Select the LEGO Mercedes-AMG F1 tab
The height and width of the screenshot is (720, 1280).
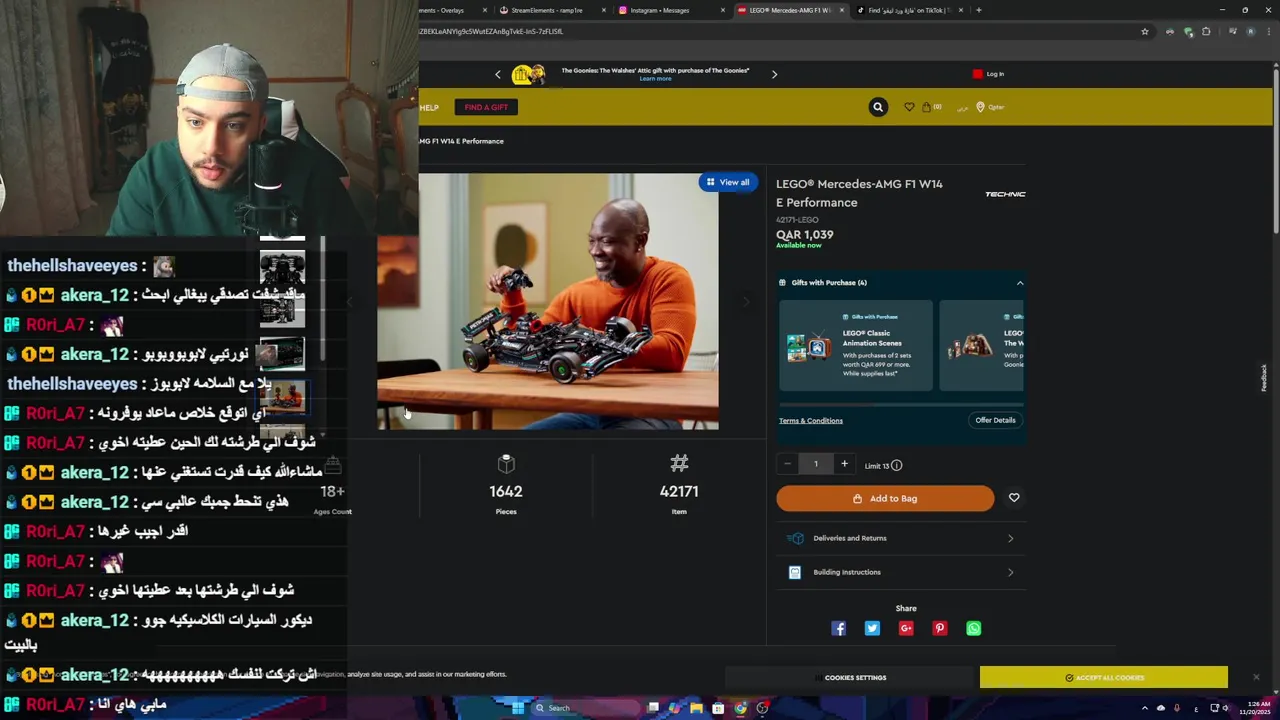tap(790, 10)
